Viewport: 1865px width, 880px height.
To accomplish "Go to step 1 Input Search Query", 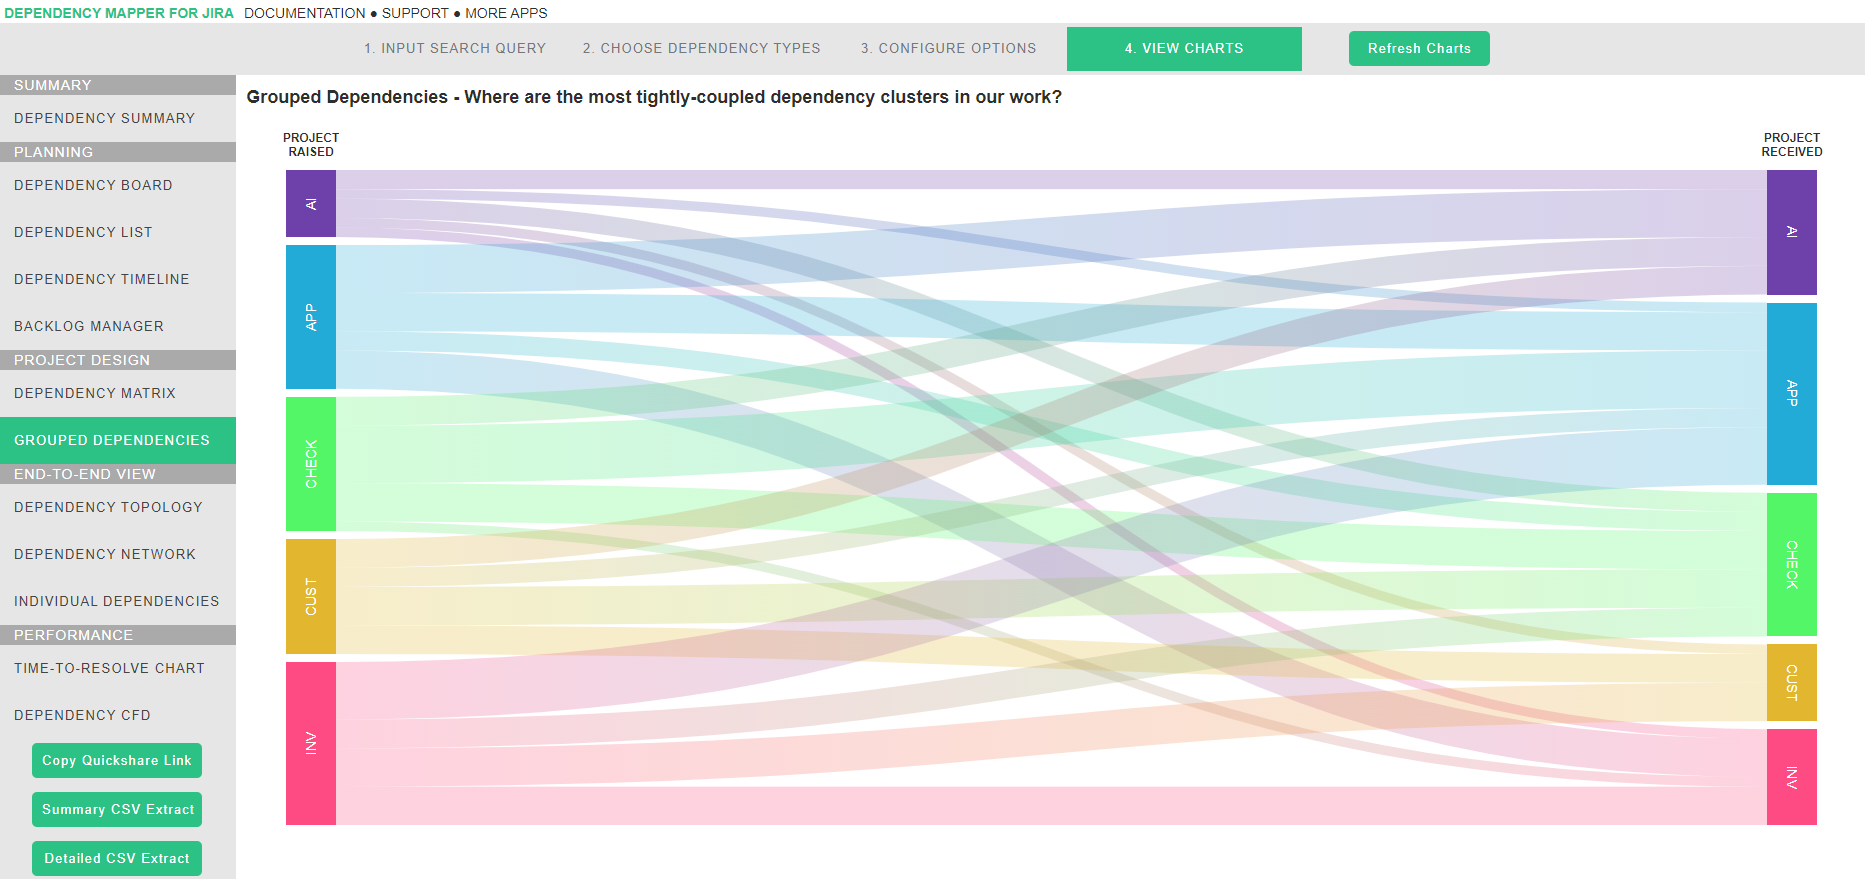I will (455, 48).
